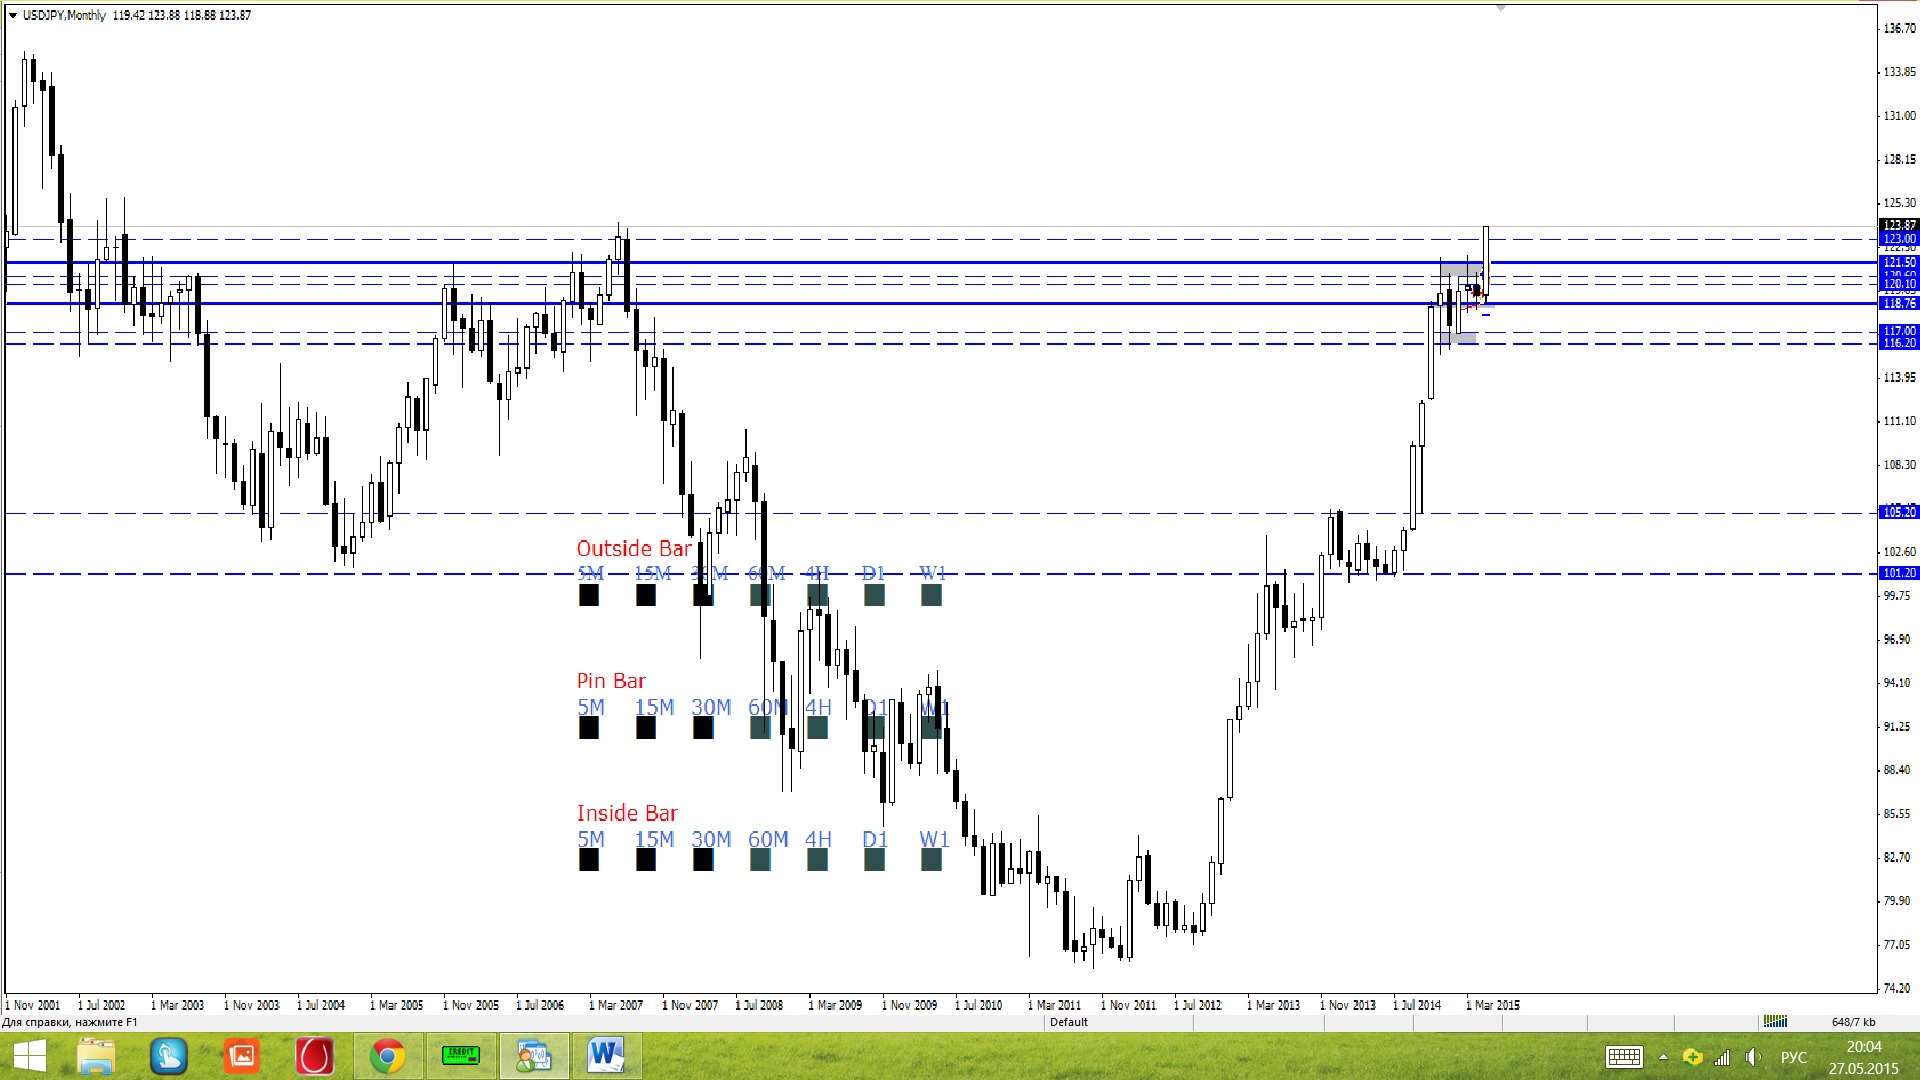Click the 136.70 value on price scale
The height and width of the screenshot is (1080, 1920).
[1899, 28]
